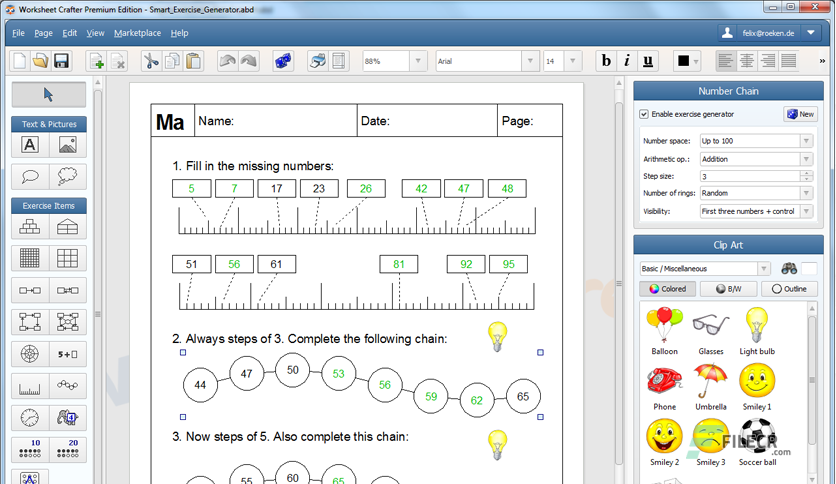Insert a picture item

[68, 145]
